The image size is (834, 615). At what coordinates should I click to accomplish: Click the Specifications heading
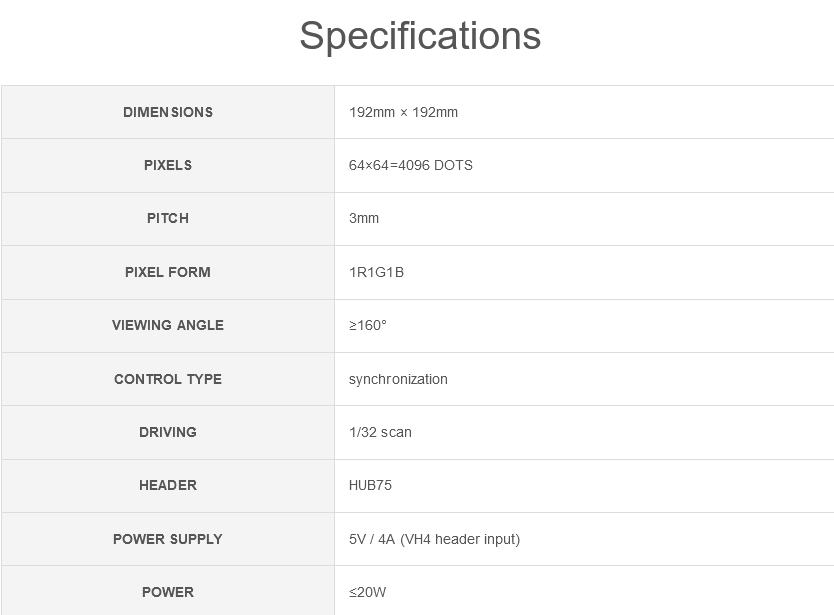point(420,36)
